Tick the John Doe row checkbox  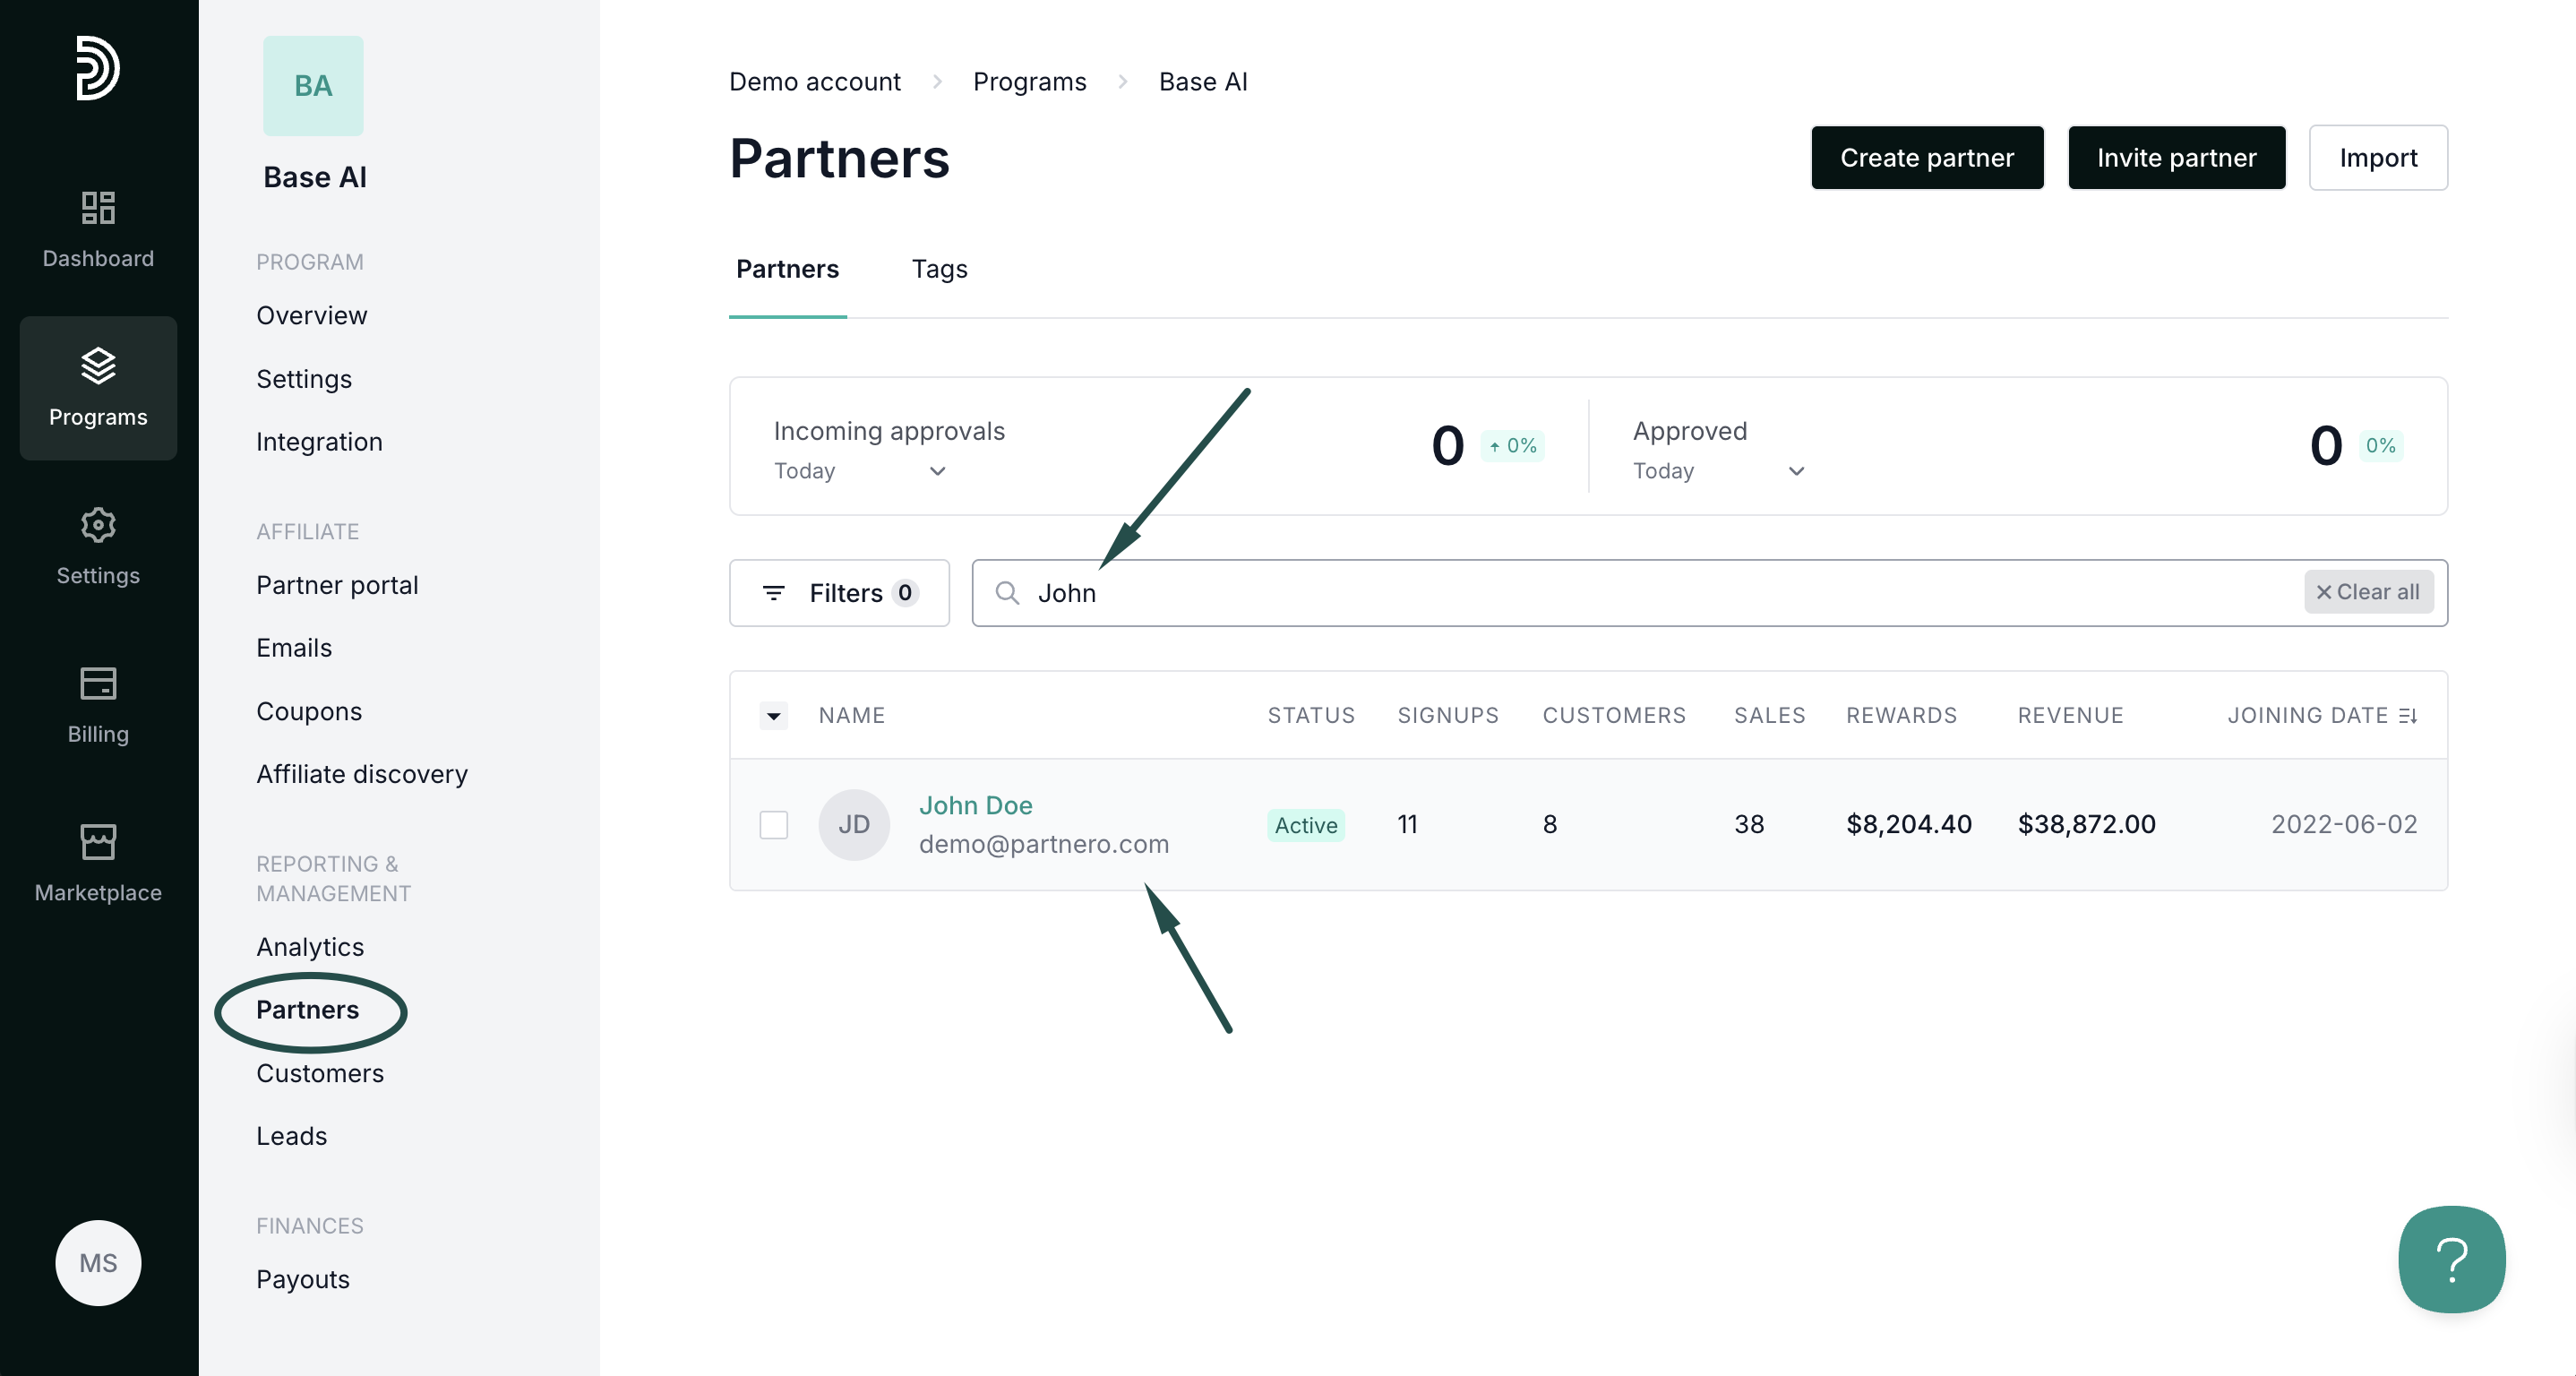click(773, 825)
